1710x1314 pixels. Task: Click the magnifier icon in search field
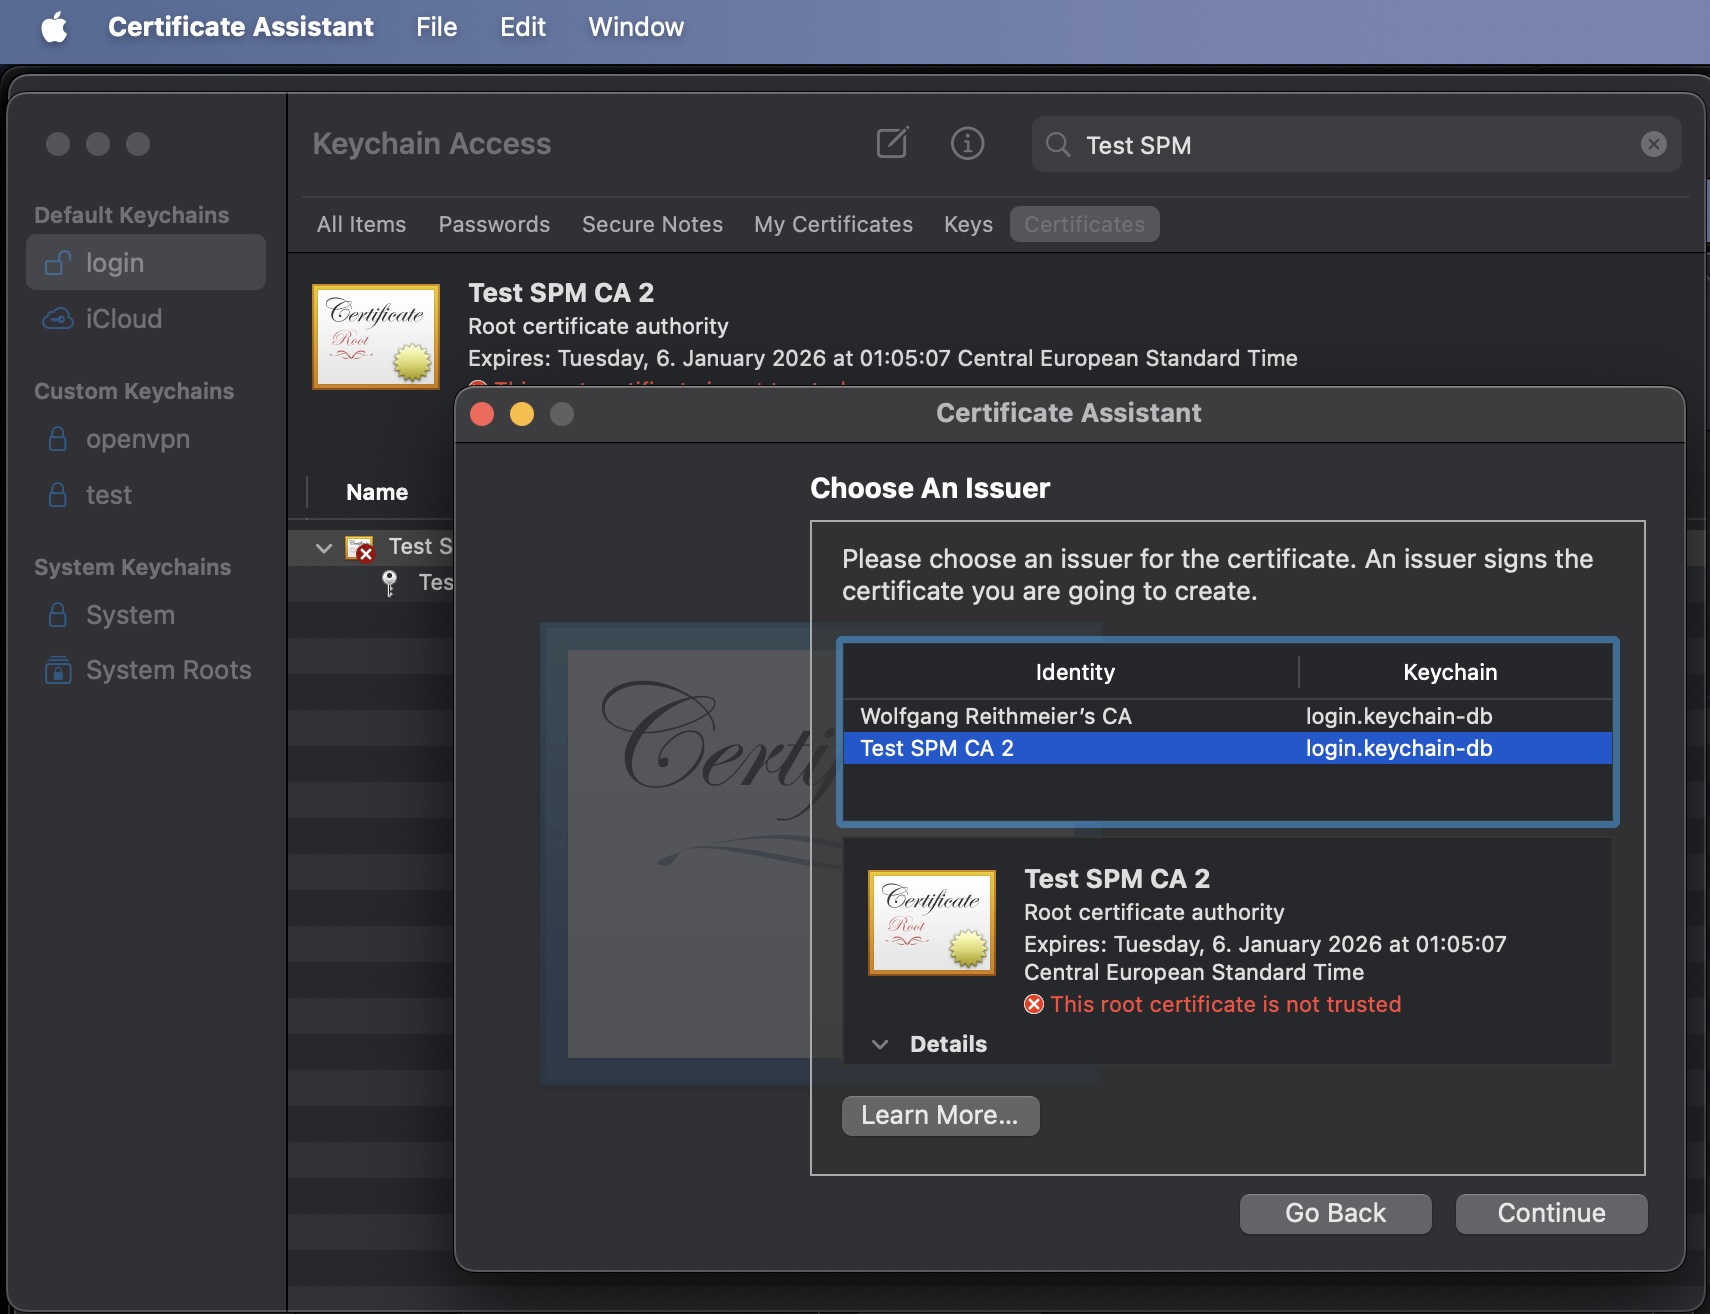[1058, 145]
